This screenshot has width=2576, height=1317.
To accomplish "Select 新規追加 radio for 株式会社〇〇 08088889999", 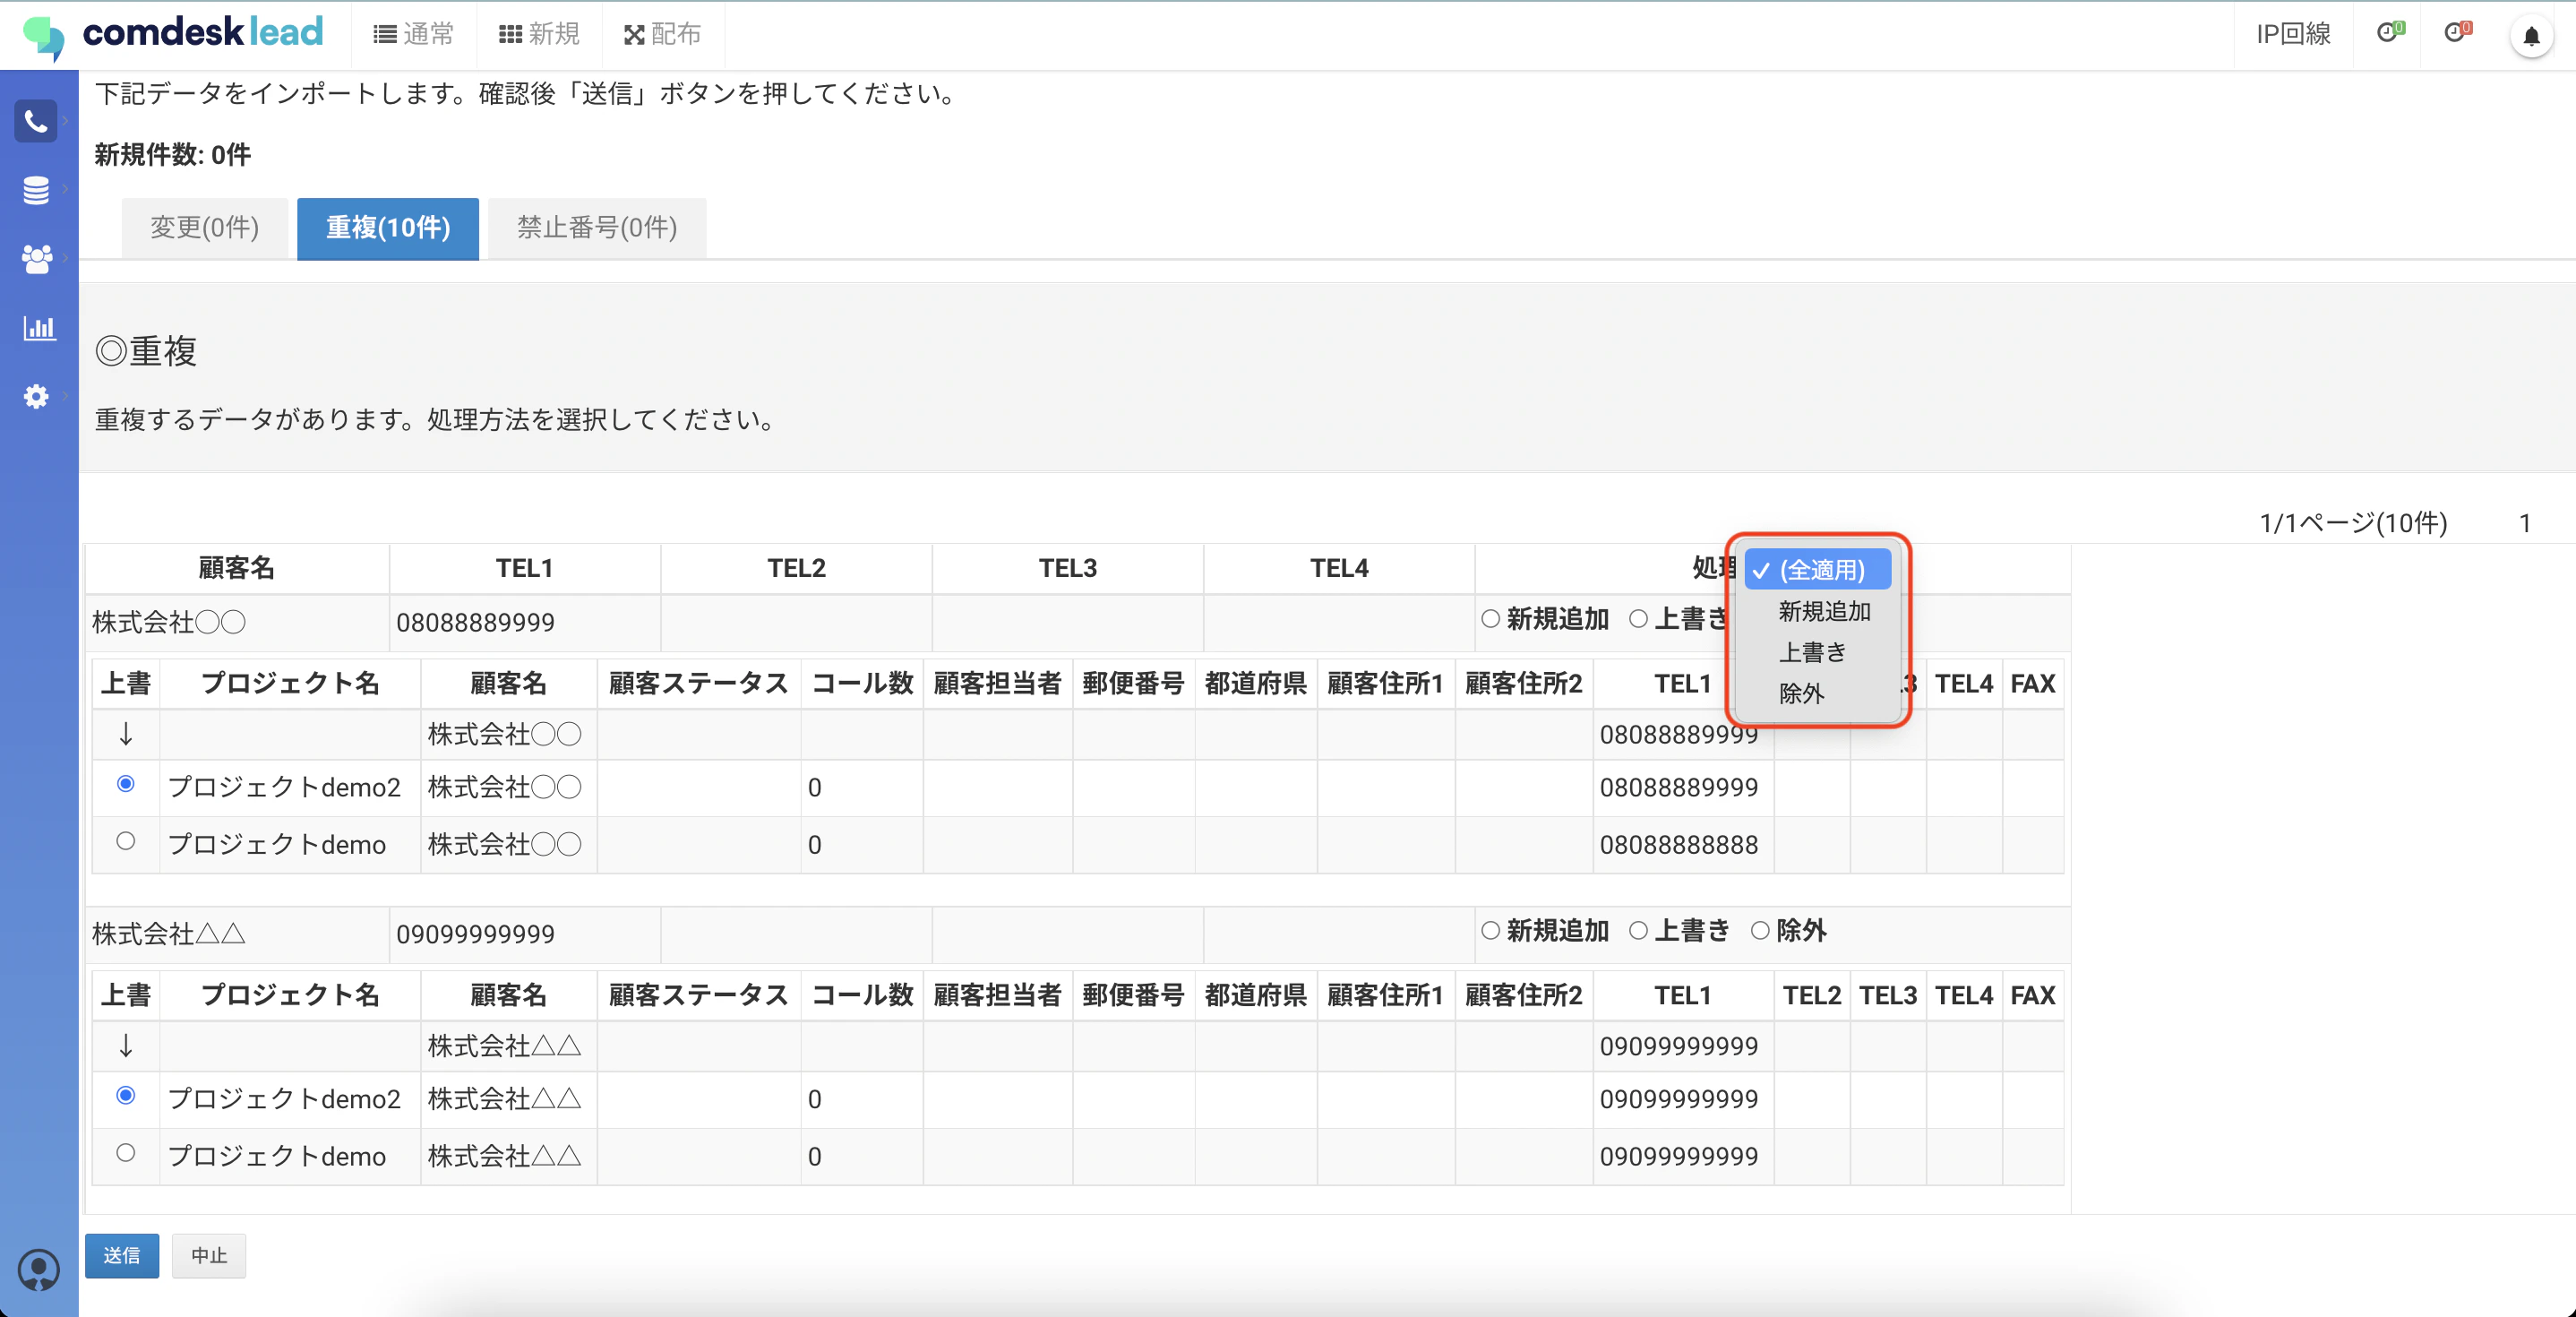I will point(1491,619).
